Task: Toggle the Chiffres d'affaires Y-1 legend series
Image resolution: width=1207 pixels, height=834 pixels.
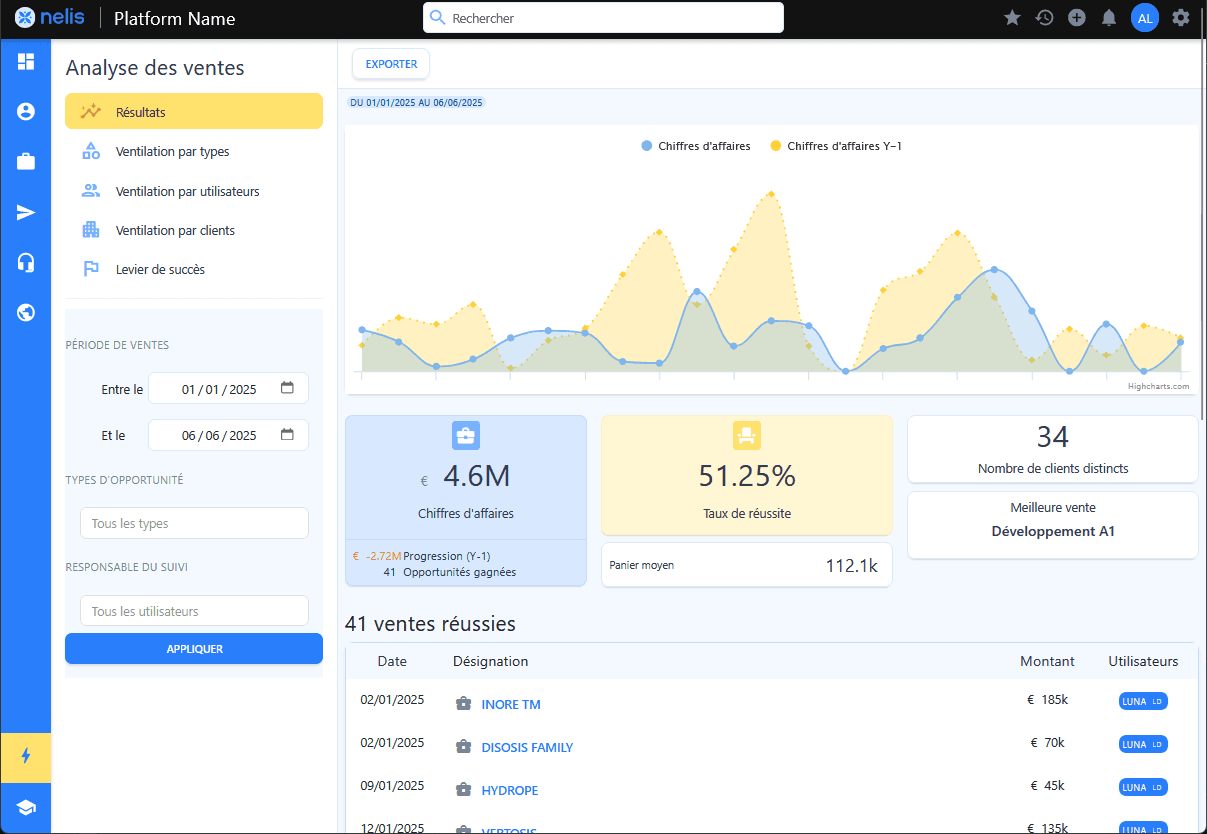Action: 836,146
